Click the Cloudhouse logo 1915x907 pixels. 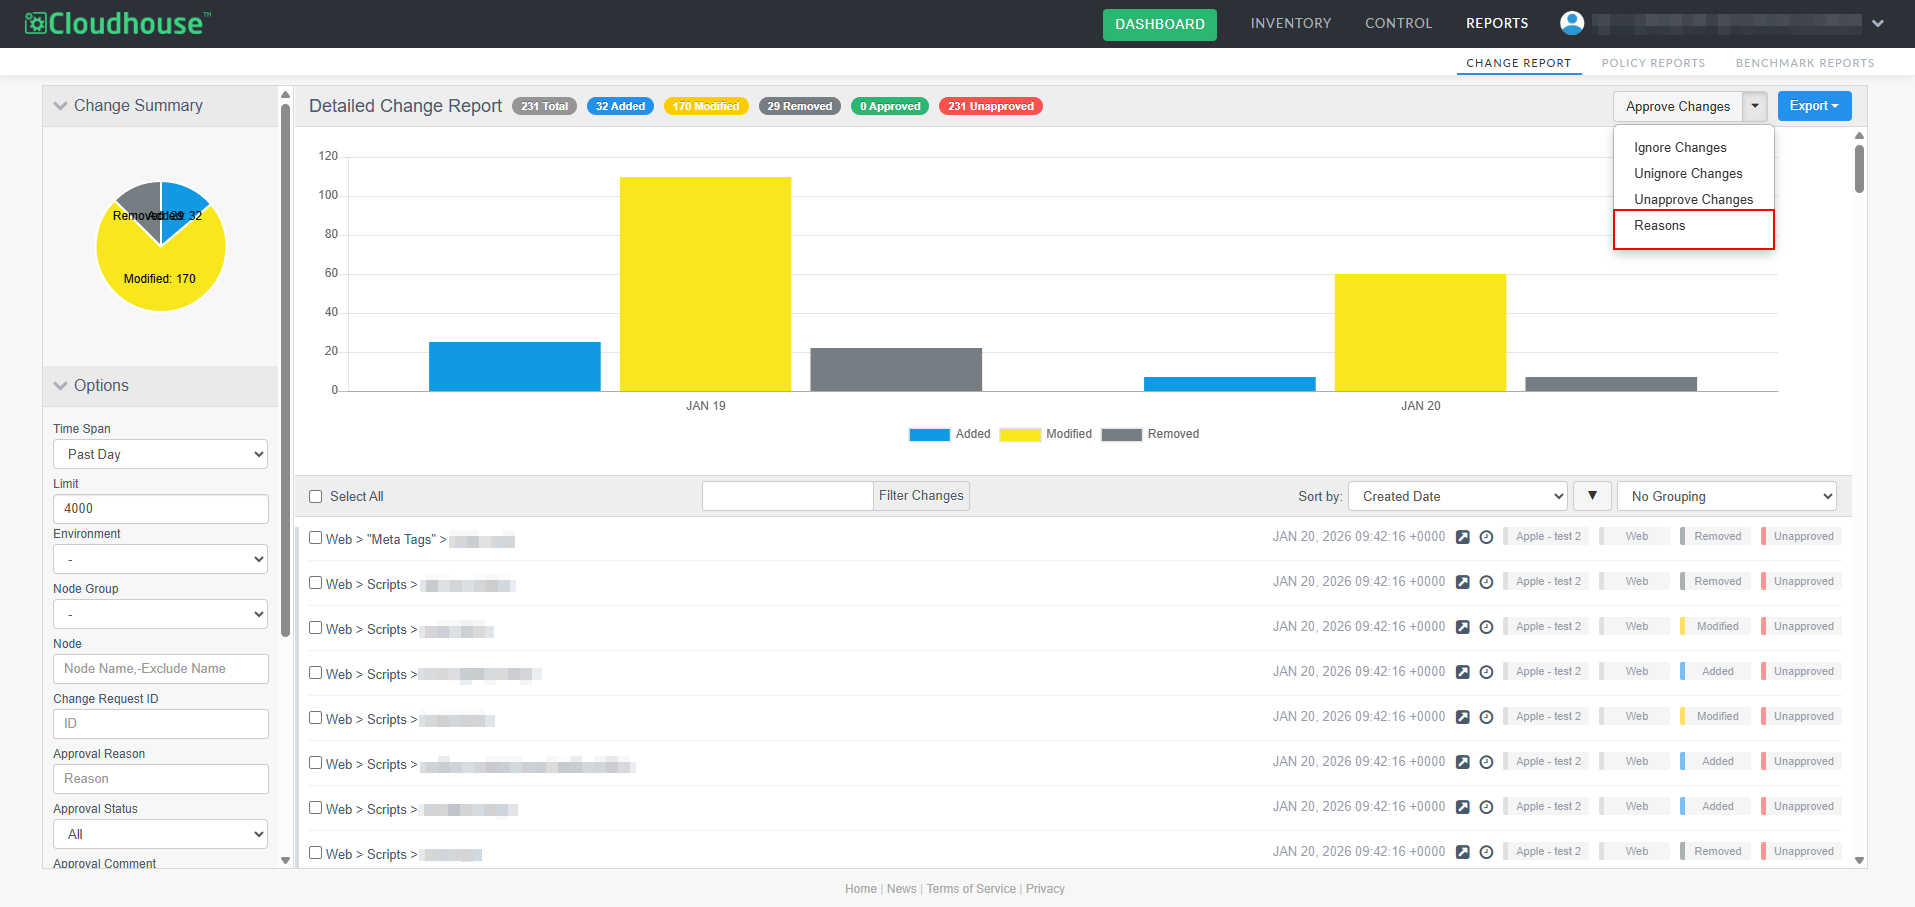[118, 23]
